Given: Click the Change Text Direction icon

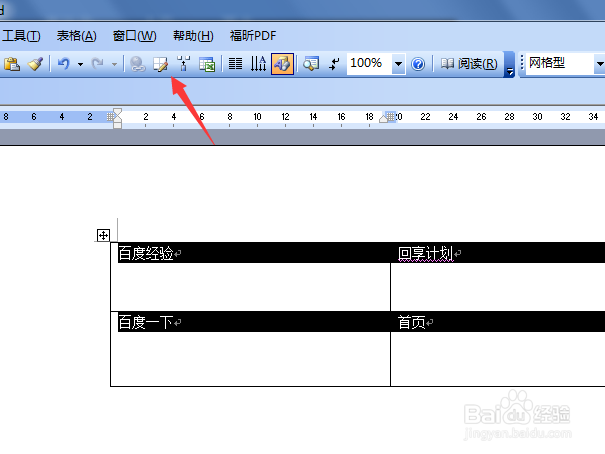Looking at the screenshot, I should point(258,64).
